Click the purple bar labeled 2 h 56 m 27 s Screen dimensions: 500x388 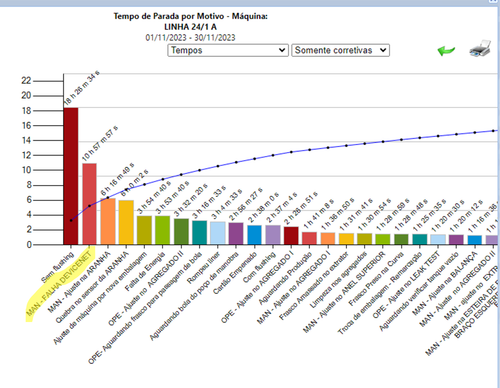[x=236, y=234]
